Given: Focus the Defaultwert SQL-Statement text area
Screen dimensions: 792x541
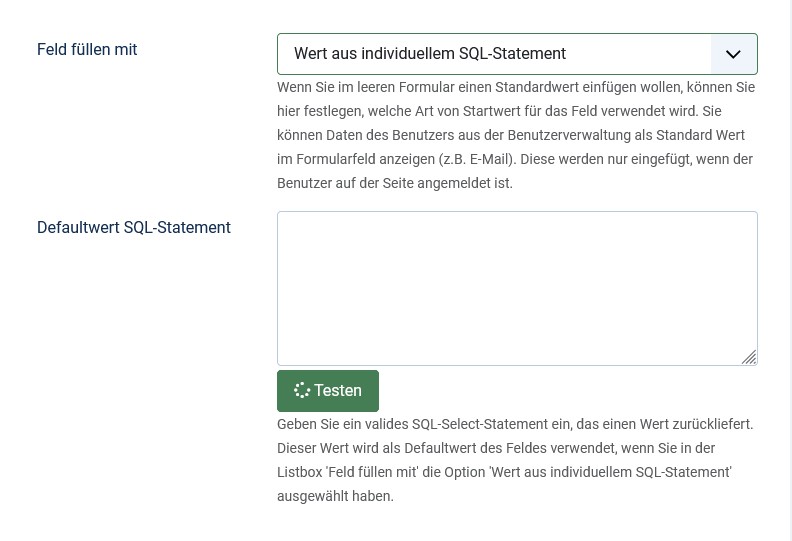Looking at the screenshot, I should [x=517, y=288].
